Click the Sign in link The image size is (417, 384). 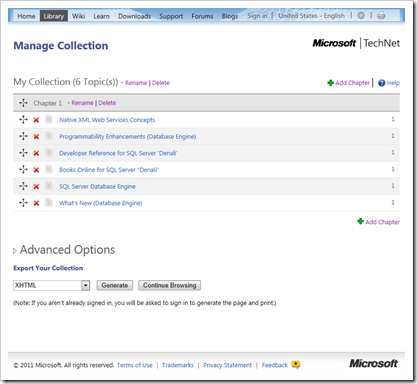click(257, 16)
